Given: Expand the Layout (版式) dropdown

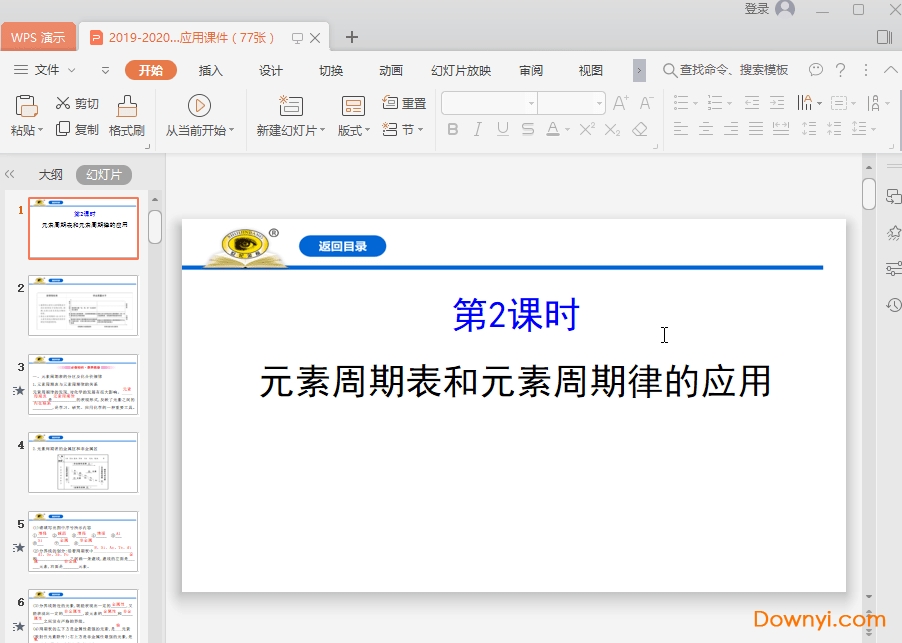Looking at the screenshot, I should [367, 130].
